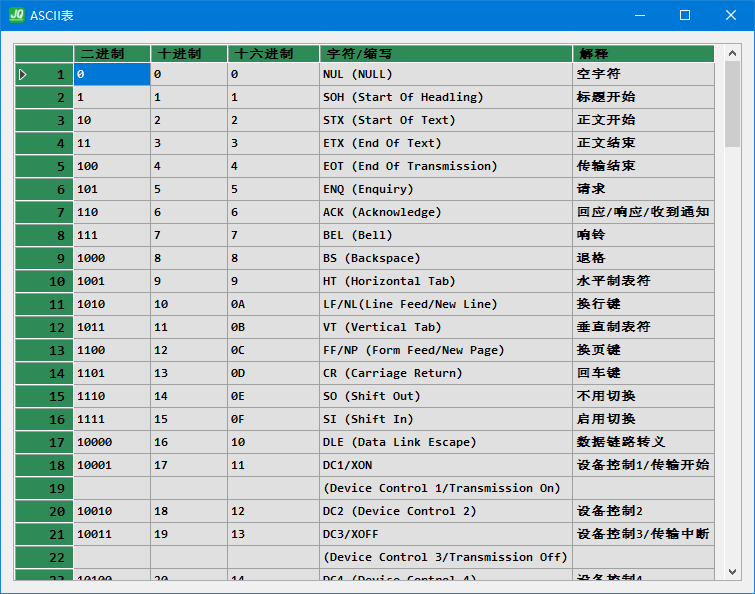Click decimal cell '14'
The width and height of the screenshot is (755, 594).
click(189, 396)
